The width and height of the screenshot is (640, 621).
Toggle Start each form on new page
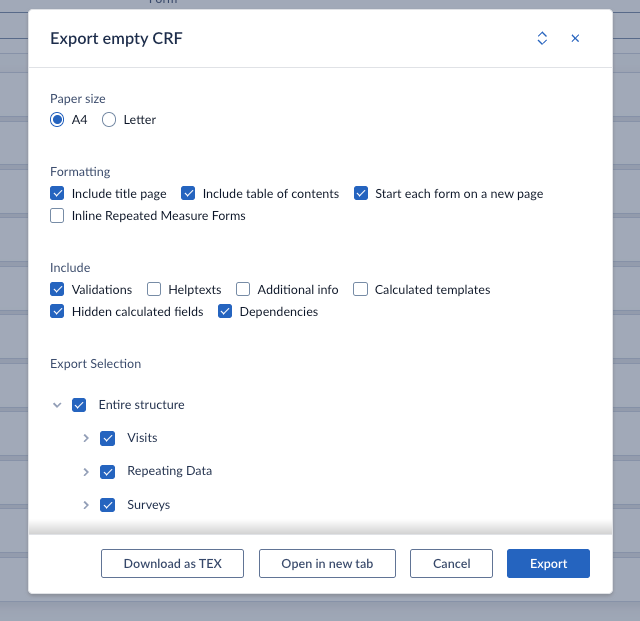click(361, 194)
